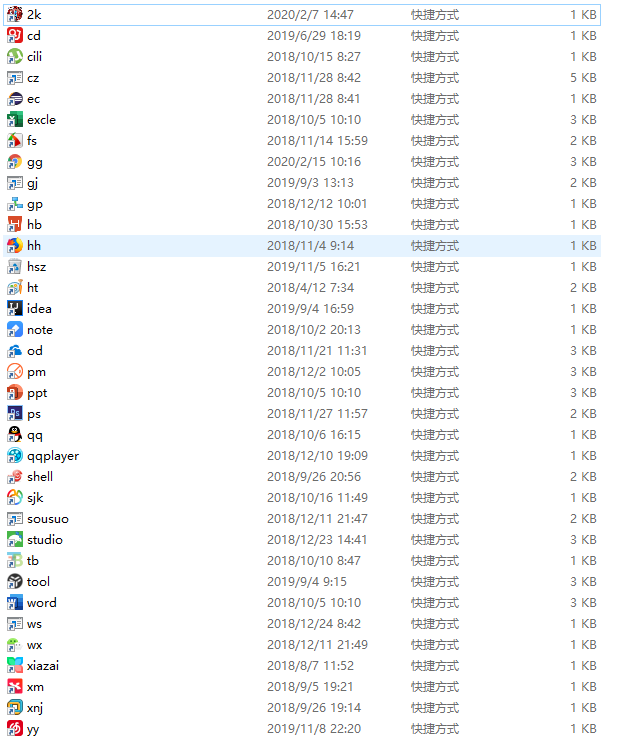Screen dimensions: 625x749
Task: Select the fs shortcut icon
Action: point(15,140)
